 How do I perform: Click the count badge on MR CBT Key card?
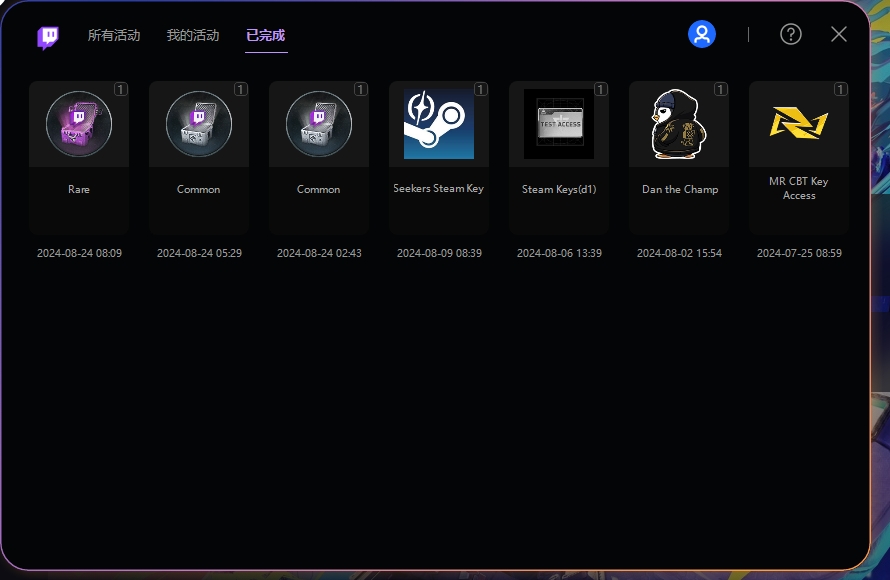tap(841, 89)
